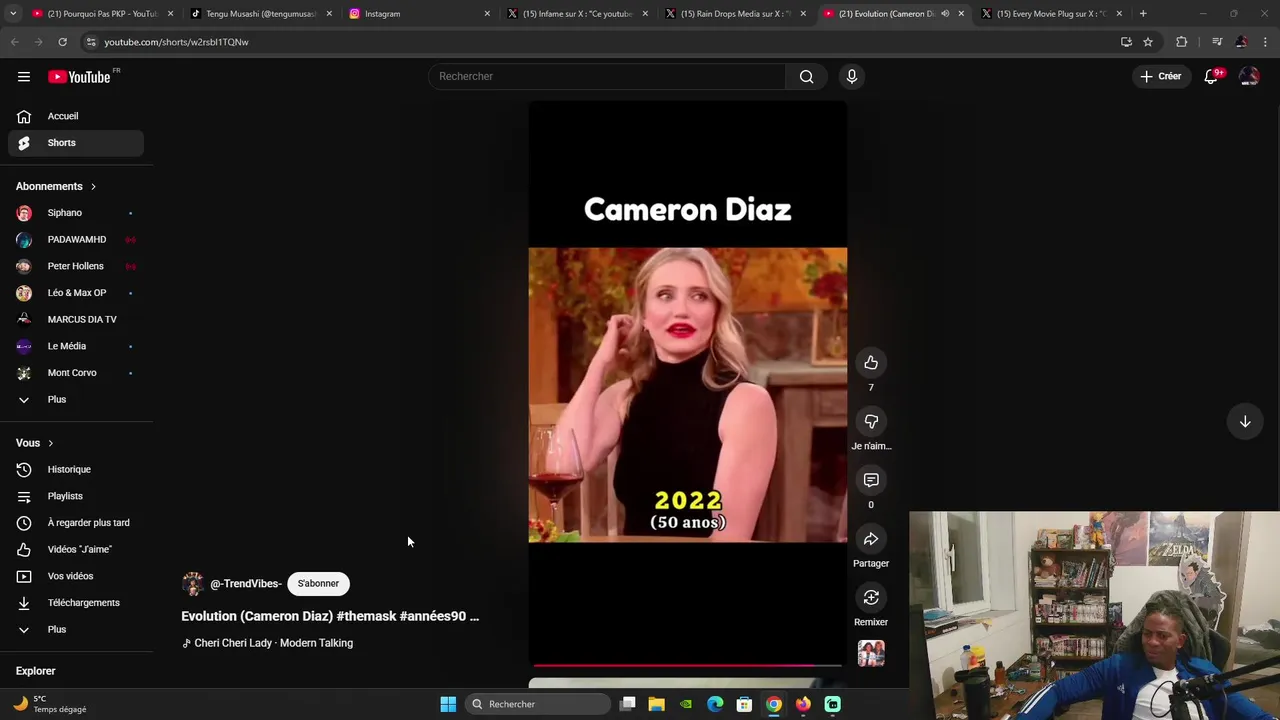Open Cheri Cheri Lady sound link

[x=273, y=643]
